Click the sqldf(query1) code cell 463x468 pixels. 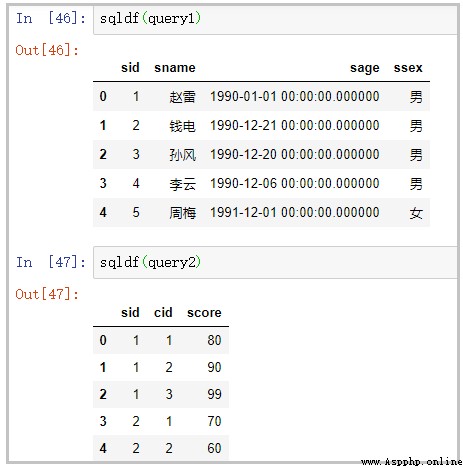tap(275, 19)
